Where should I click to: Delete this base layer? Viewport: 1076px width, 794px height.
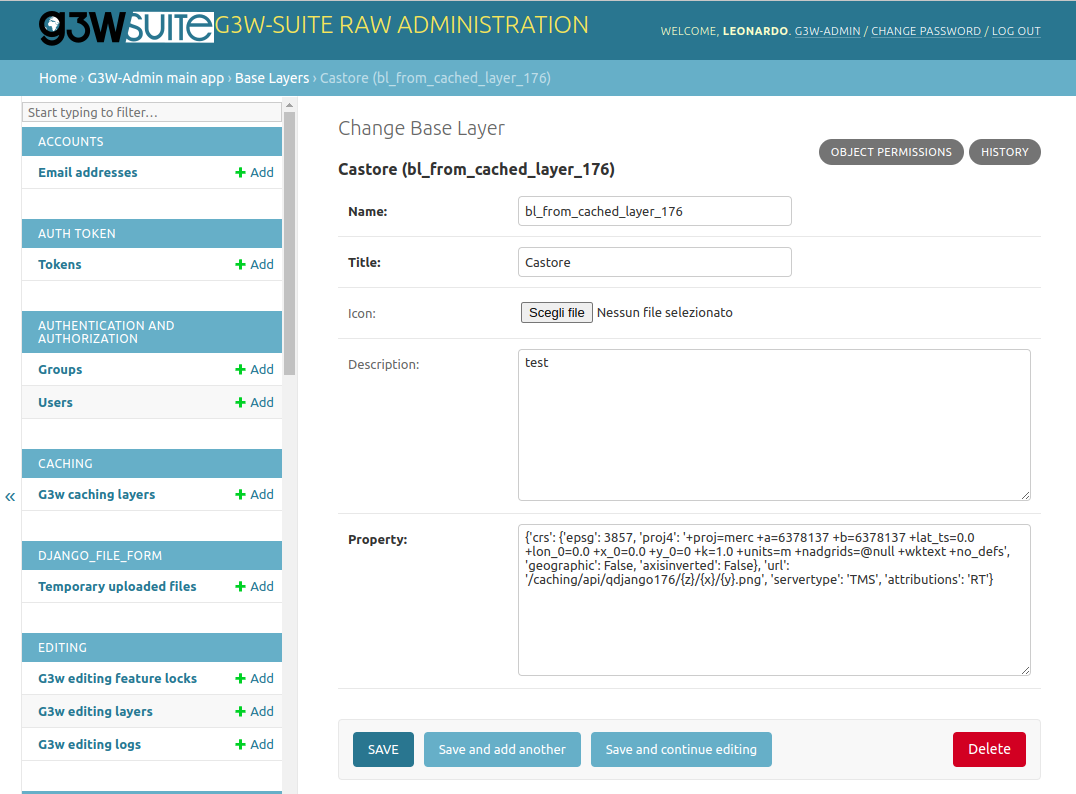989,749
